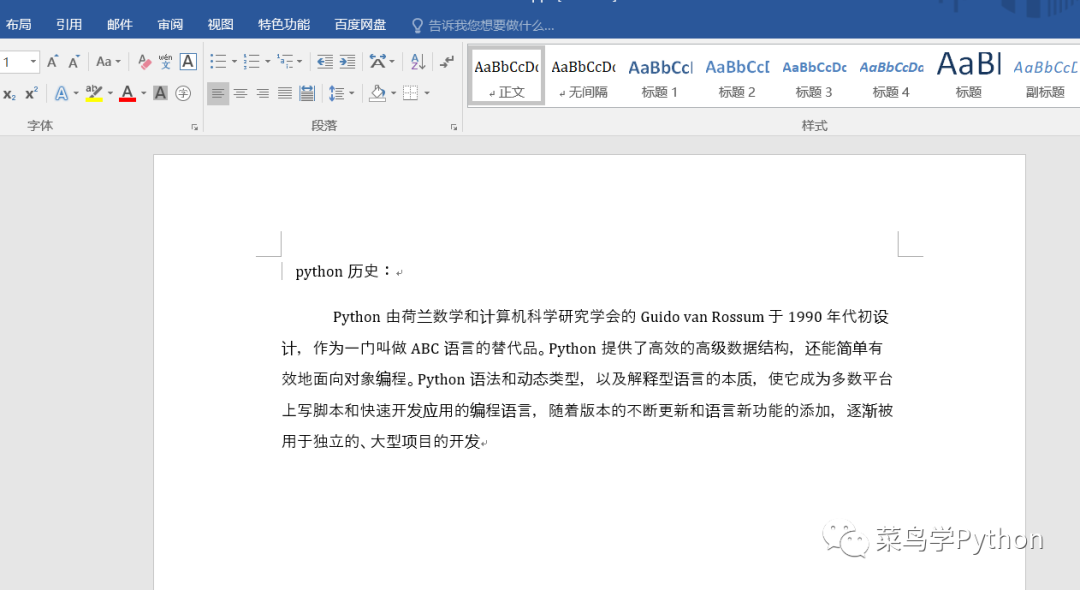Apply the 标题 1 style
The height and width of the screenshot is (590, 1080).
pyautogui.click(x=660, y=75)
